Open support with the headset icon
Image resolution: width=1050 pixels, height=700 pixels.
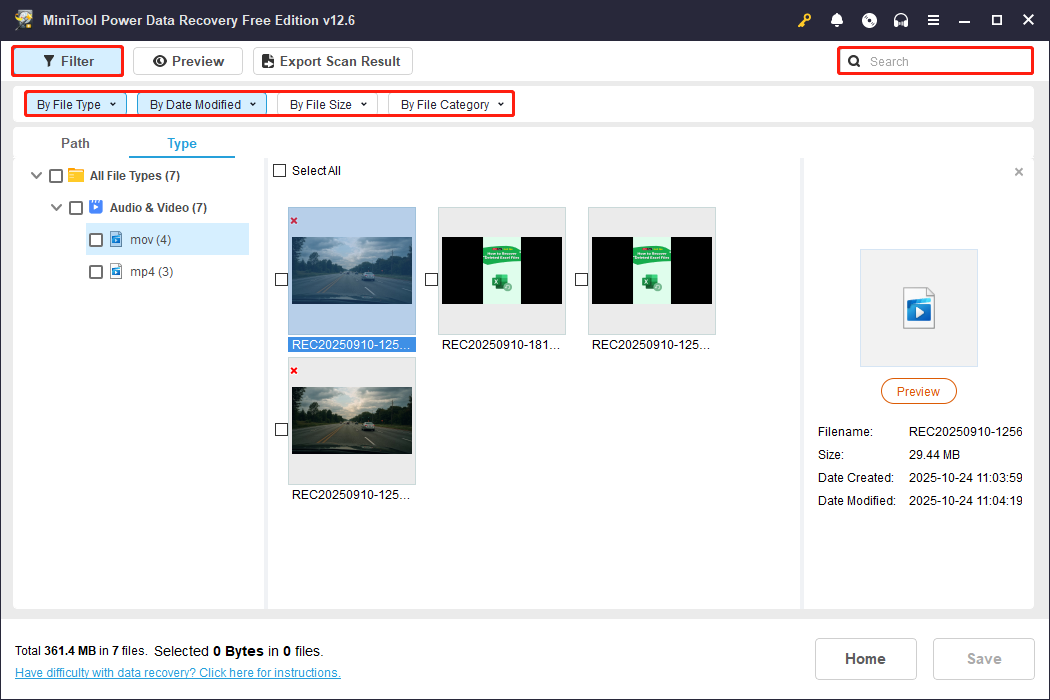click(x=901, y=20)
